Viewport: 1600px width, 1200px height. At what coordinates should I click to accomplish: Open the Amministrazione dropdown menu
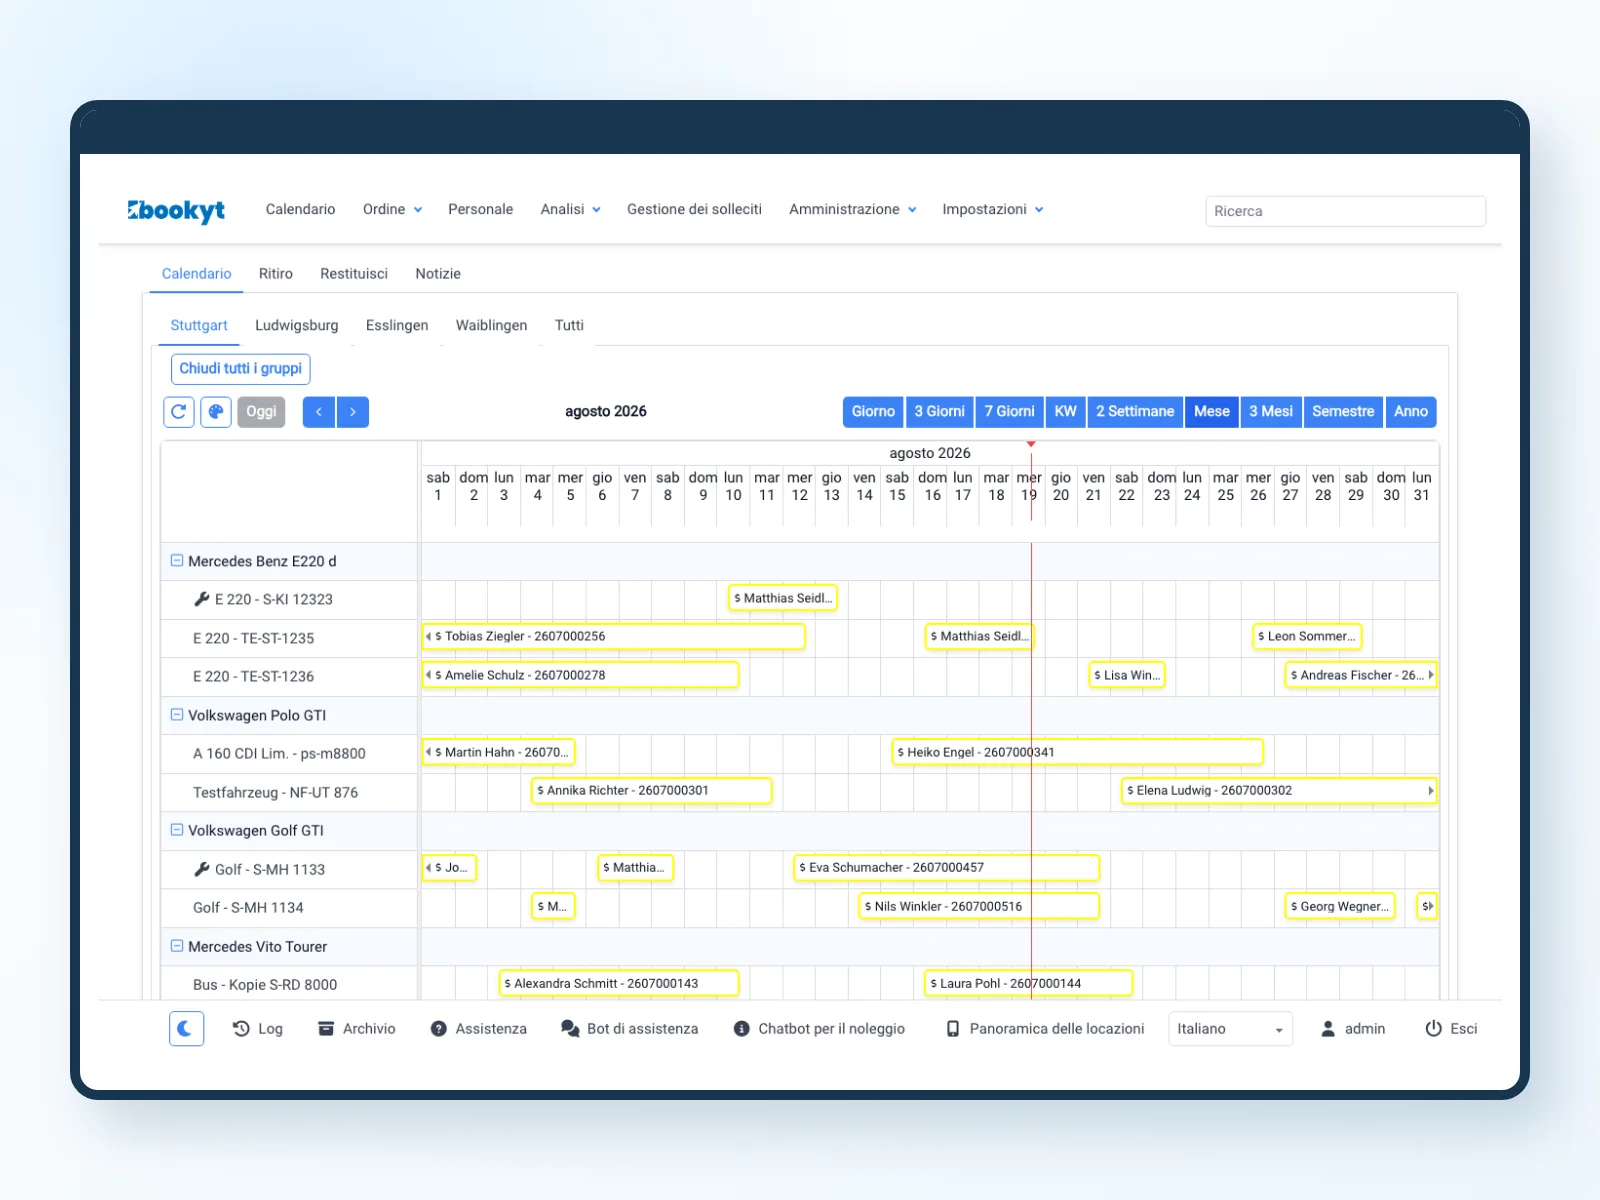pyautogui.click(x=852, y=209)
